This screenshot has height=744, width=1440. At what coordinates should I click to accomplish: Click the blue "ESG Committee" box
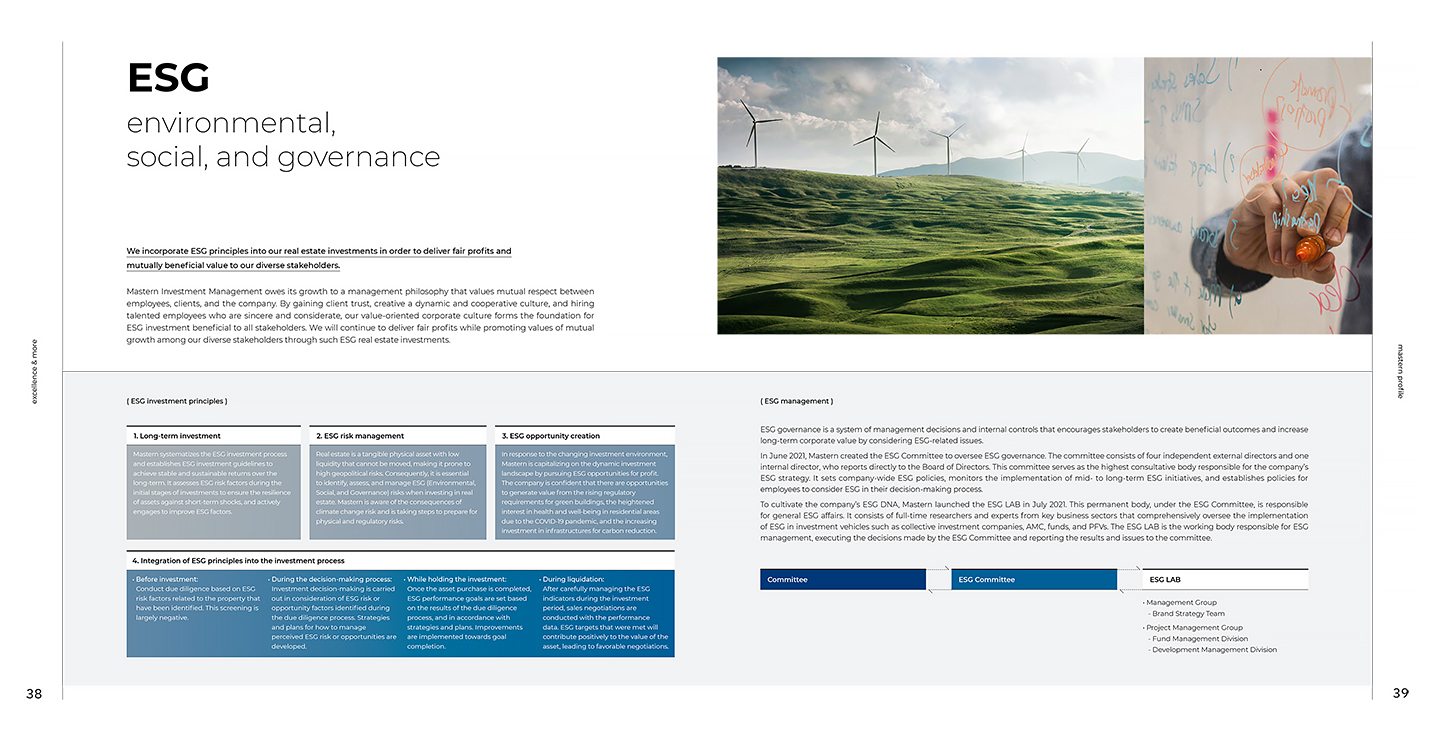click(x=1034, y=579)
